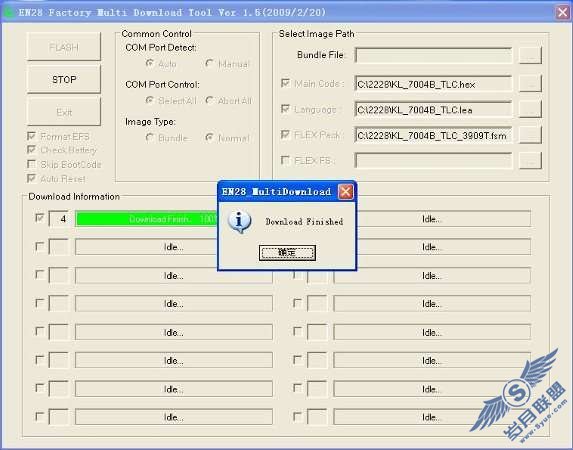Toggle the Auto Reset checkbox
The width and height of the screenshot is (573, 450).
click(32, 178)
